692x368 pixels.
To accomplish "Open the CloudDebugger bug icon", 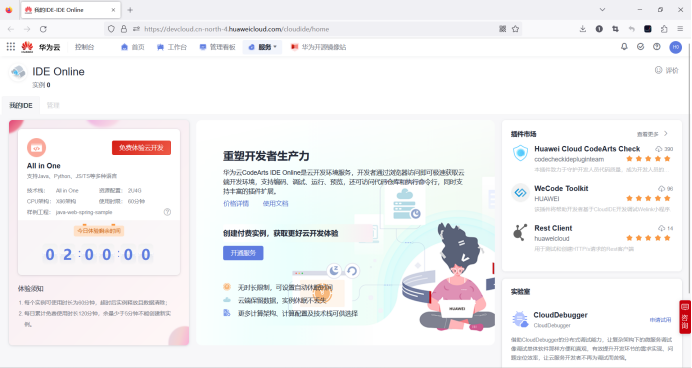I will coord(520,319).
